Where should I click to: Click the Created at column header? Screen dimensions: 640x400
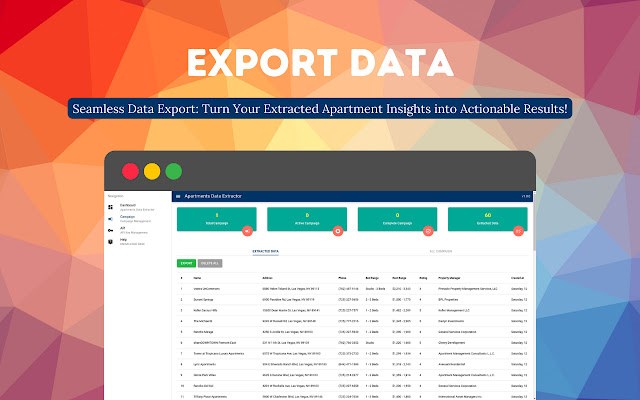518,278
